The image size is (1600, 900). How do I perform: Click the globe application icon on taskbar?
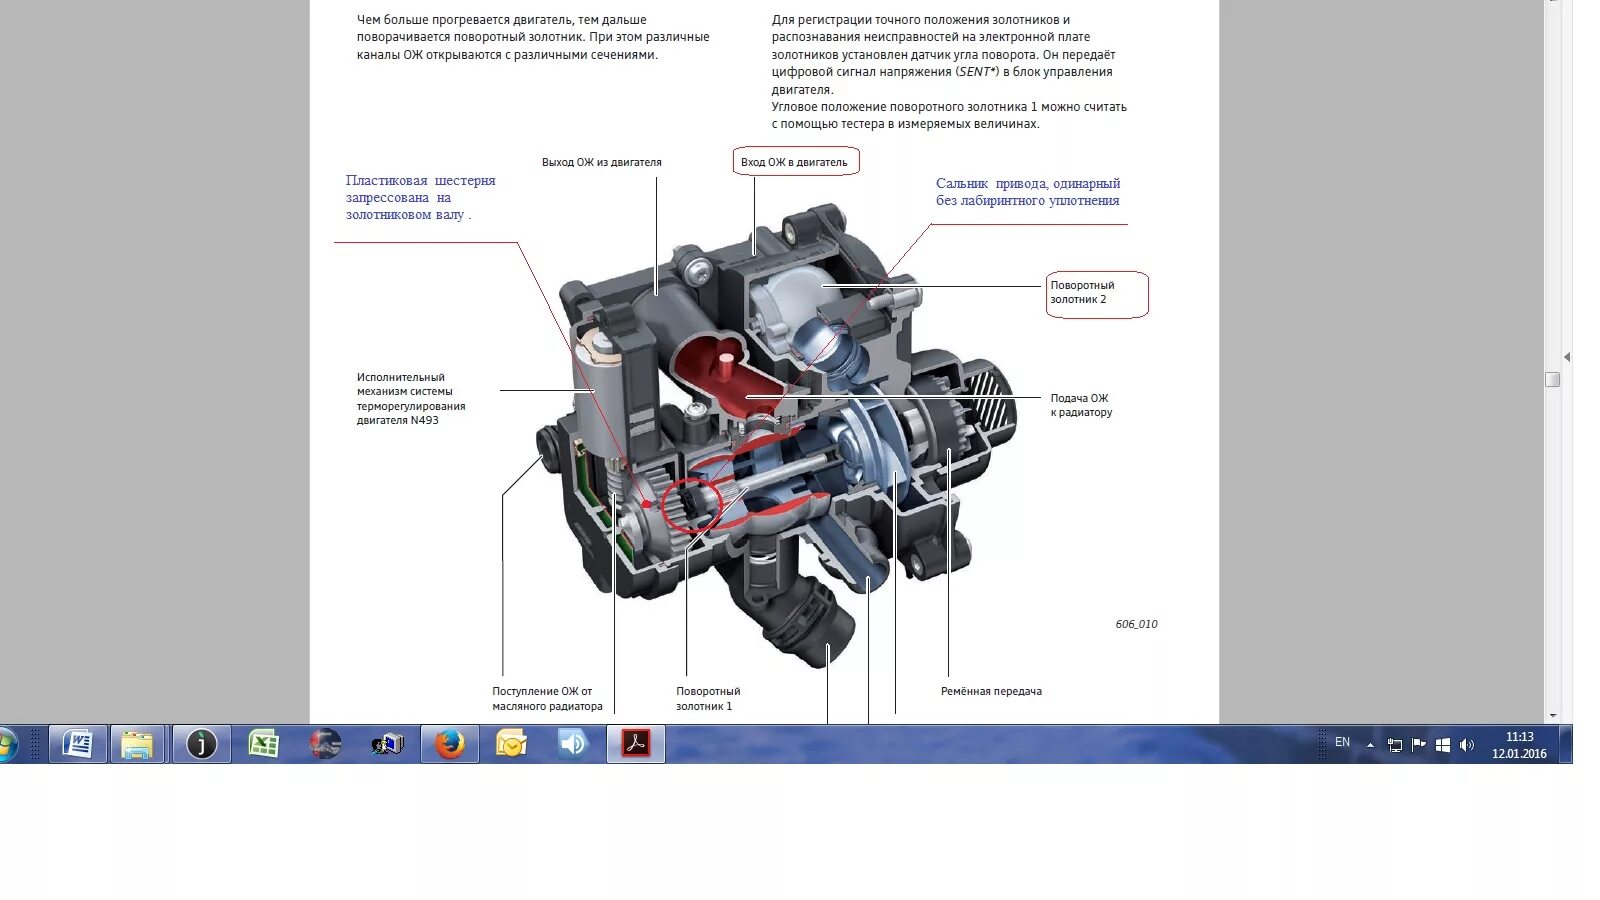pos(325,744)
